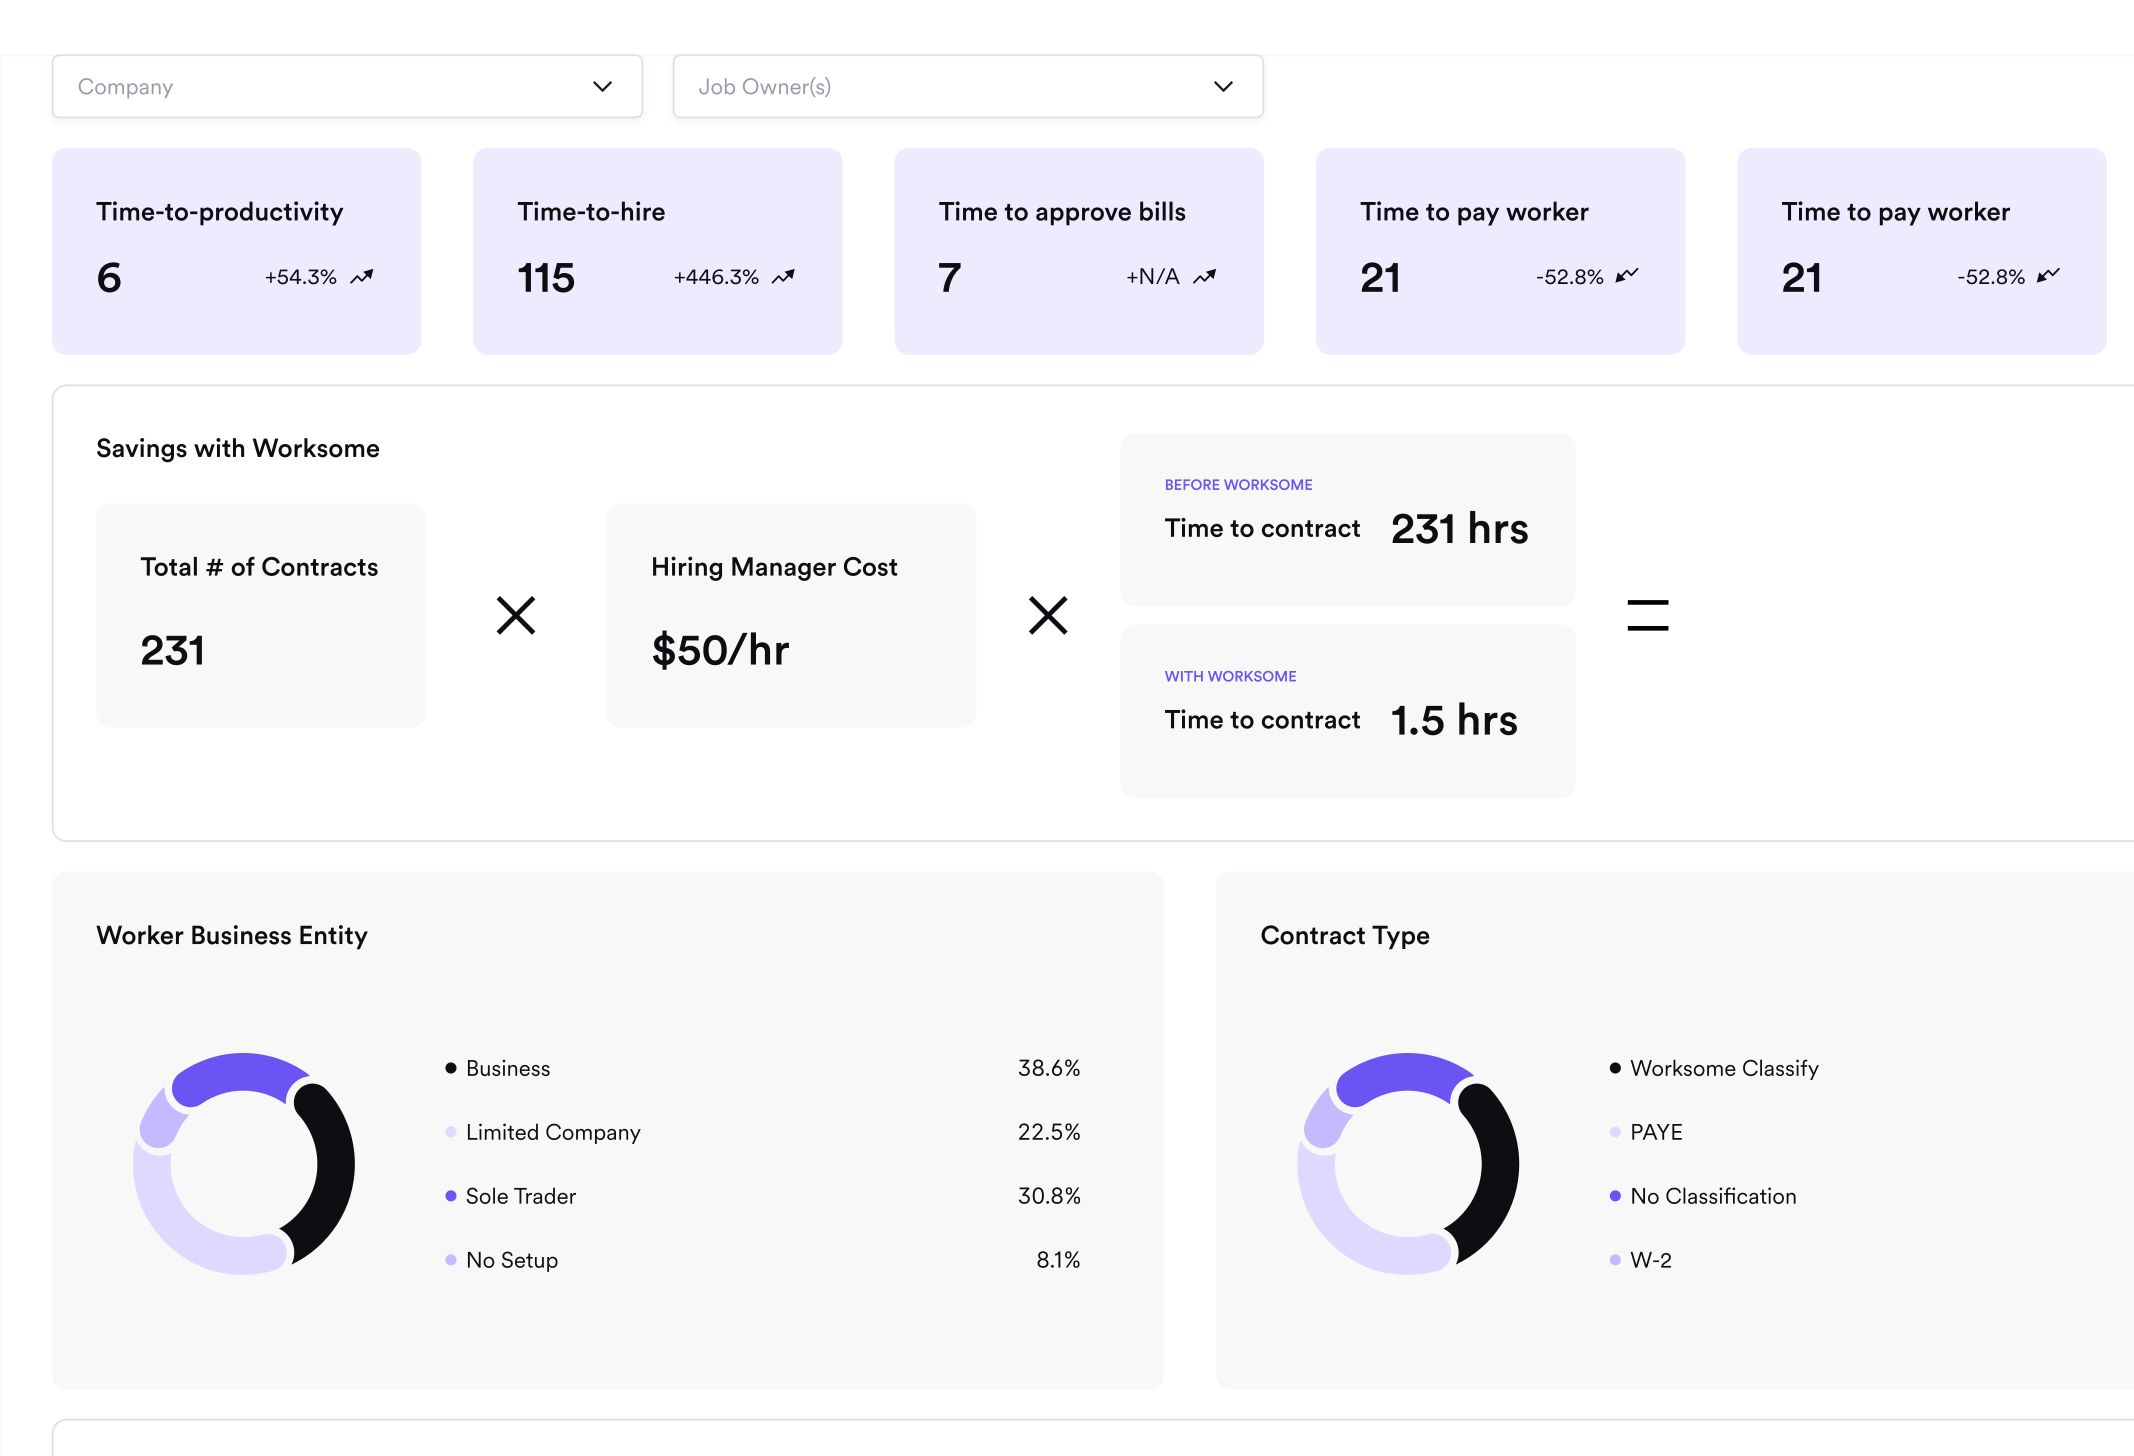Select the Time-to-productivity card title
The image size is (2134, 1456).
[x=220, y=212]
